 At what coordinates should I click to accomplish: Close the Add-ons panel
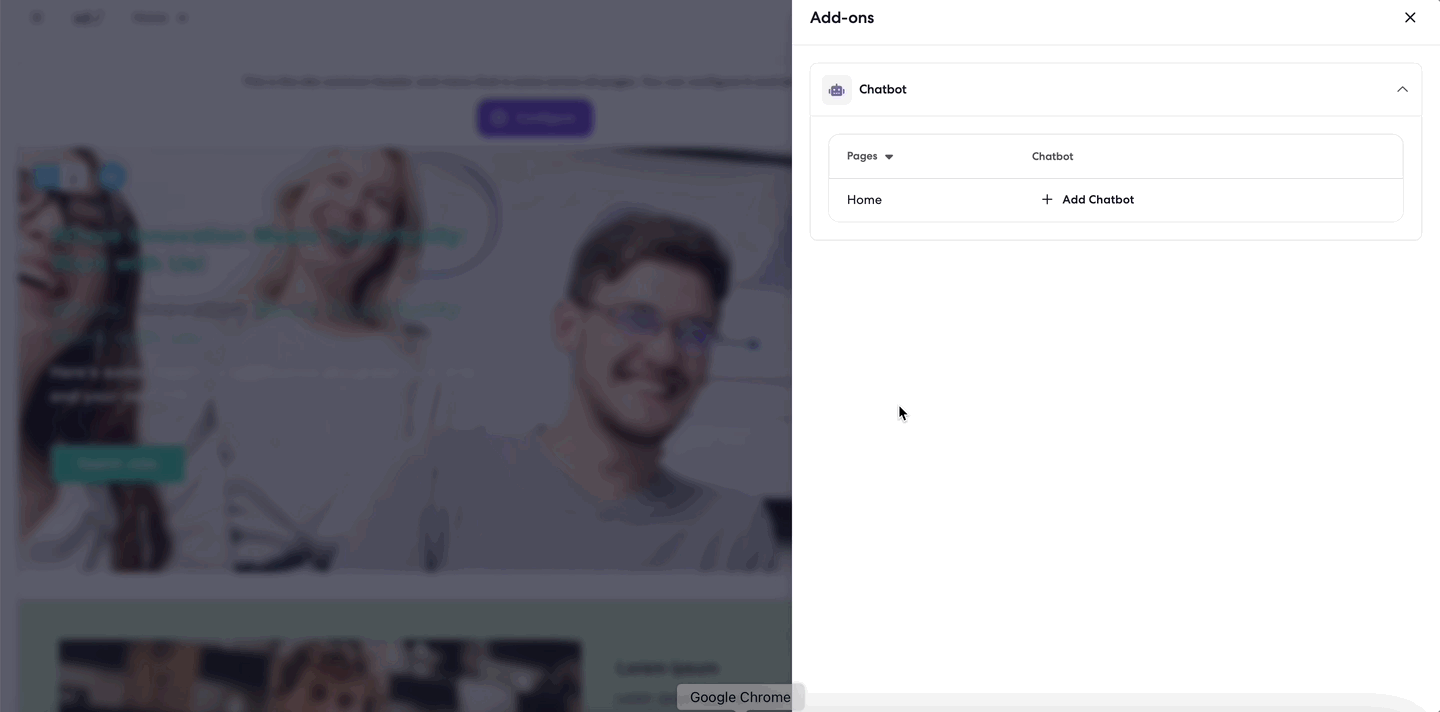[1410, 18]
